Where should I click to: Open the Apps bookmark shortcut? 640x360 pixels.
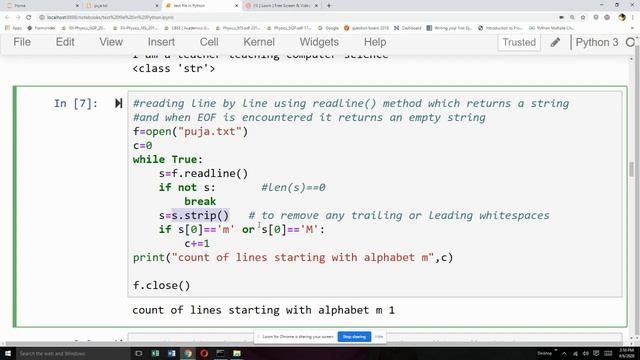(13, 28)
